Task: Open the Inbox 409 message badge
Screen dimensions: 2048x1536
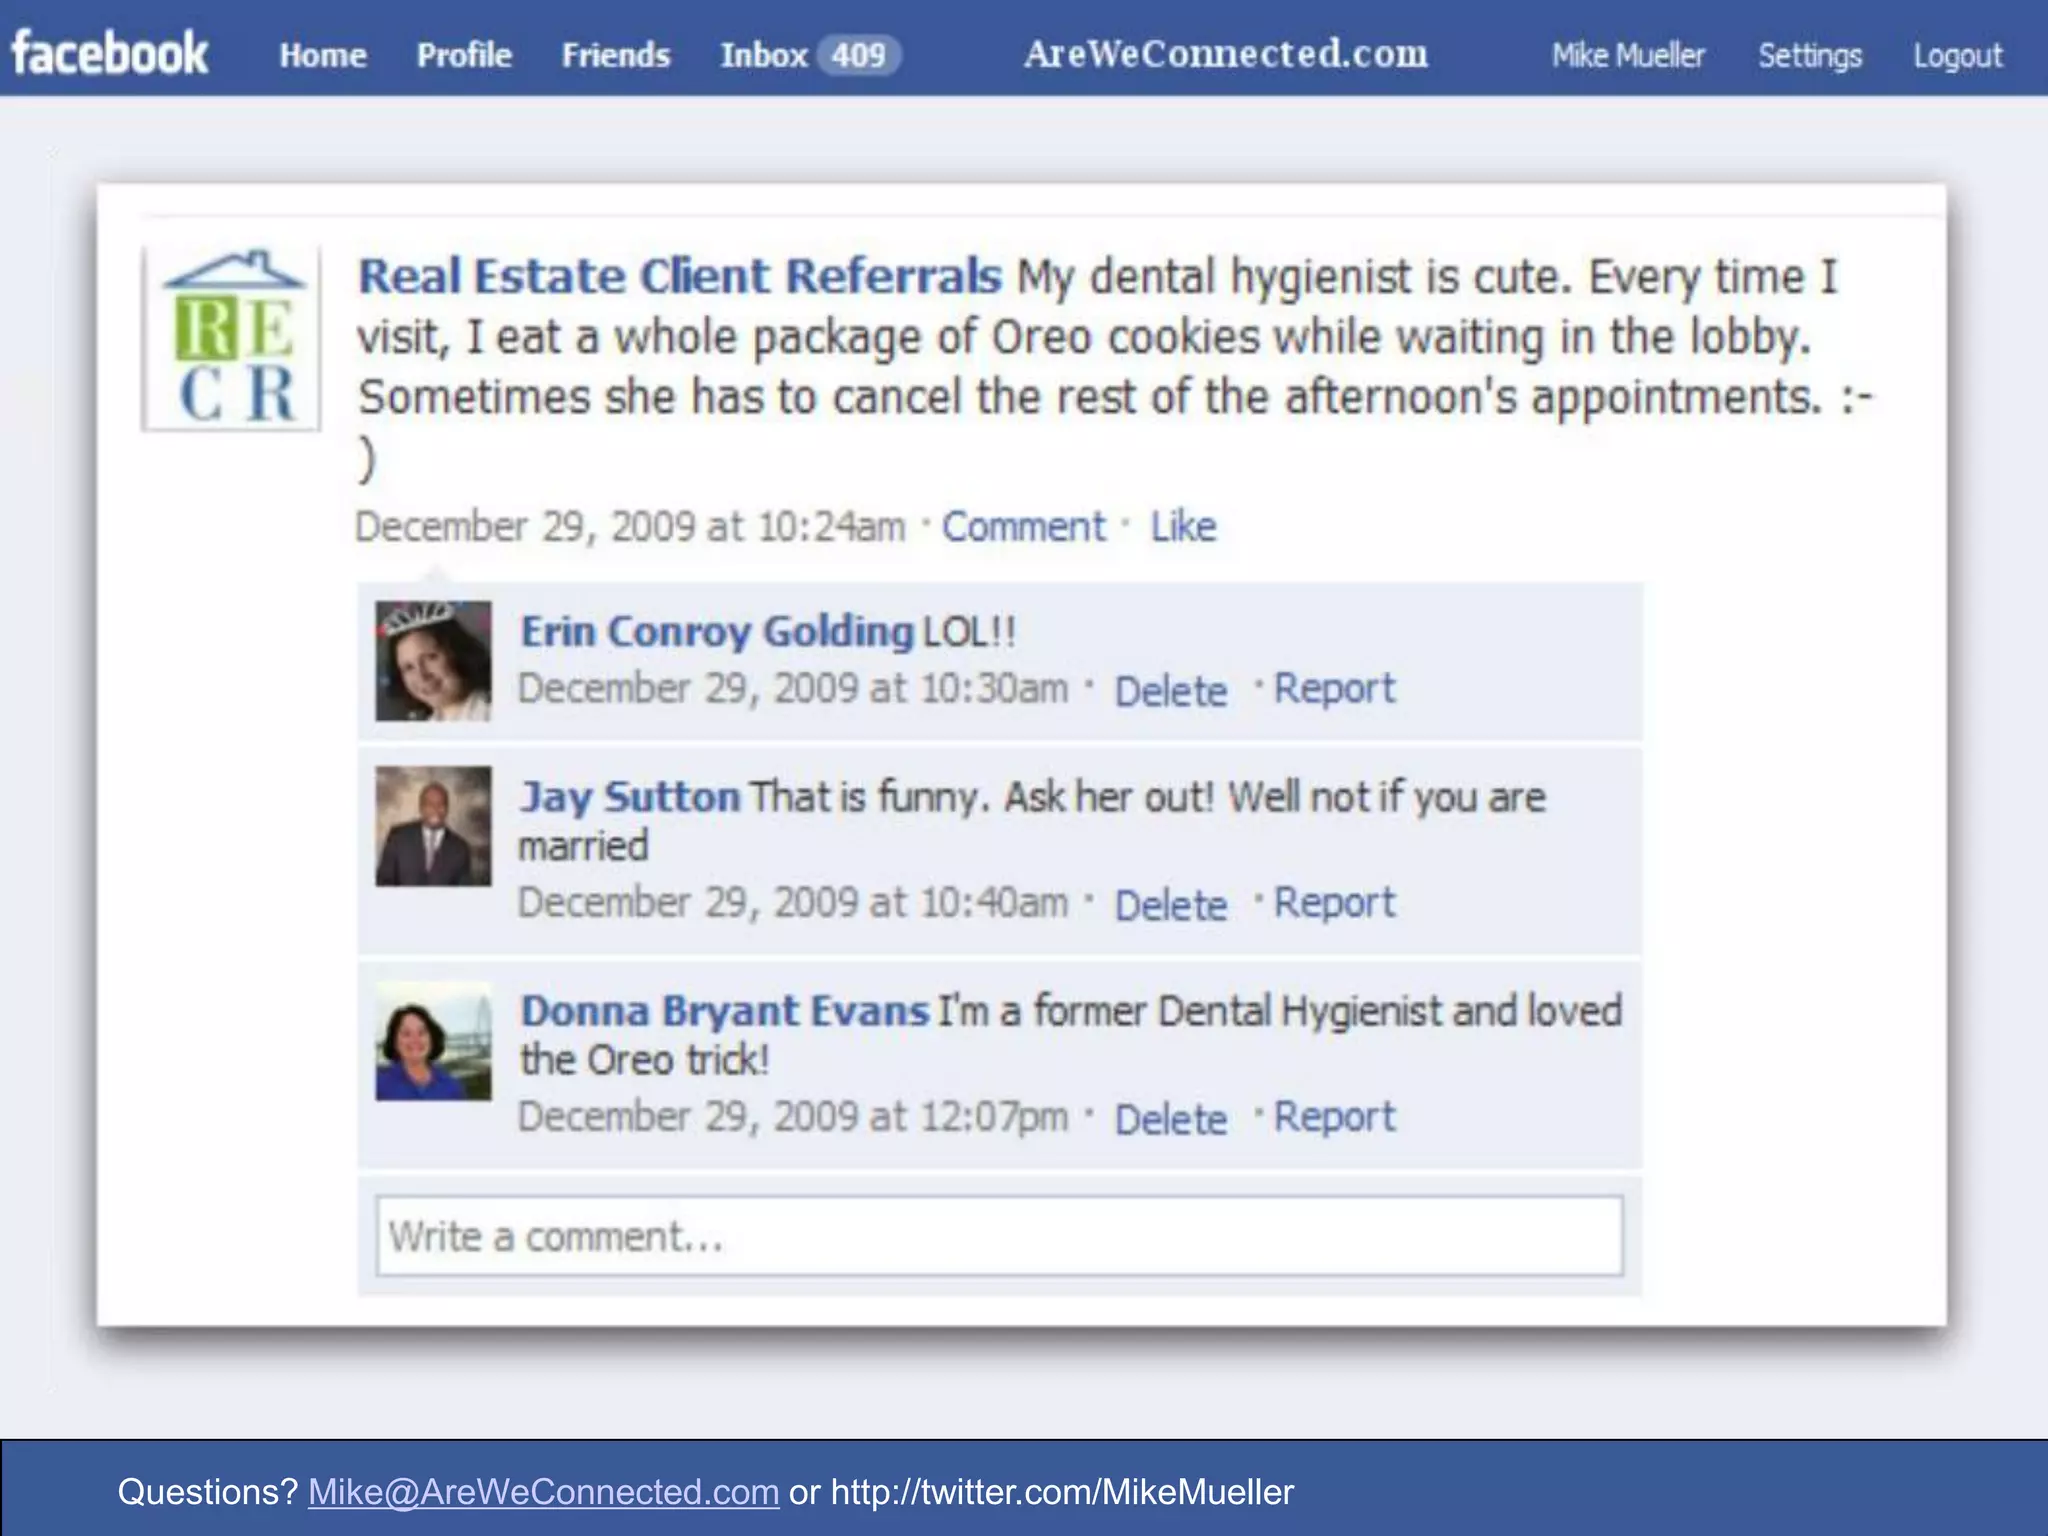Action: [x=858, y=54]
